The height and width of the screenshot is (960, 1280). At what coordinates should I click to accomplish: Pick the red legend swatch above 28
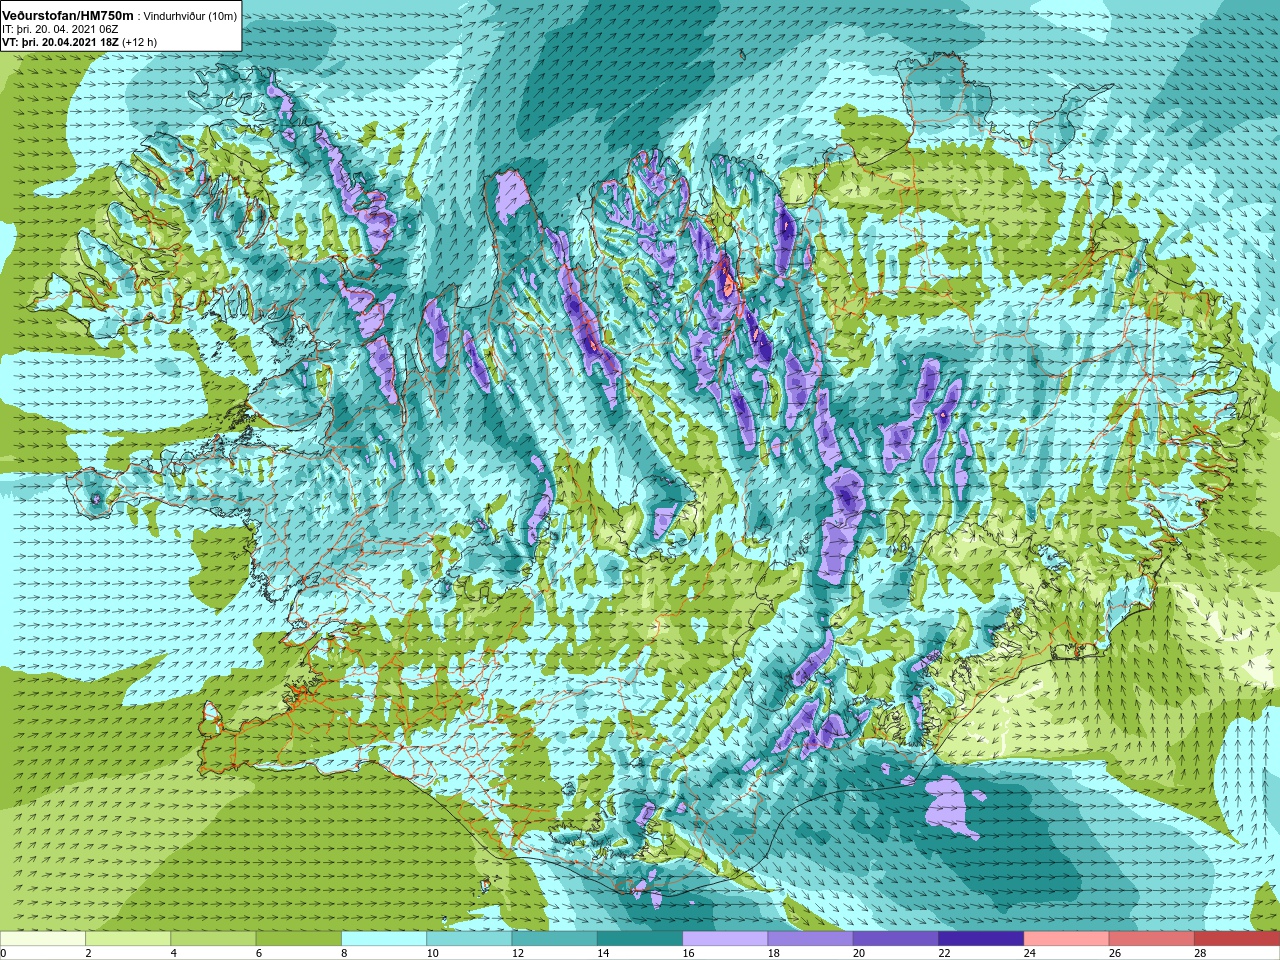tap(1237, 939)
